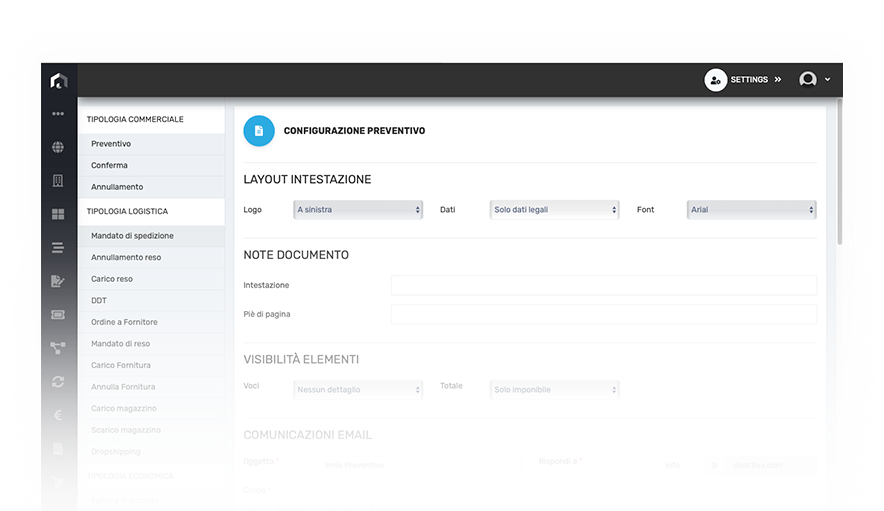Open the globe icon in sidebar
Screen dimensions: 884x511
pos(58,147)
